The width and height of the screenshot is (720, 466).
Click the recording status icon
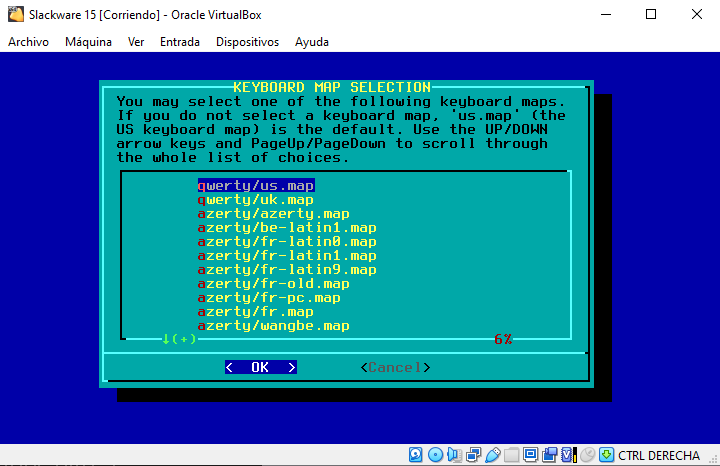(x=549, y=455)
